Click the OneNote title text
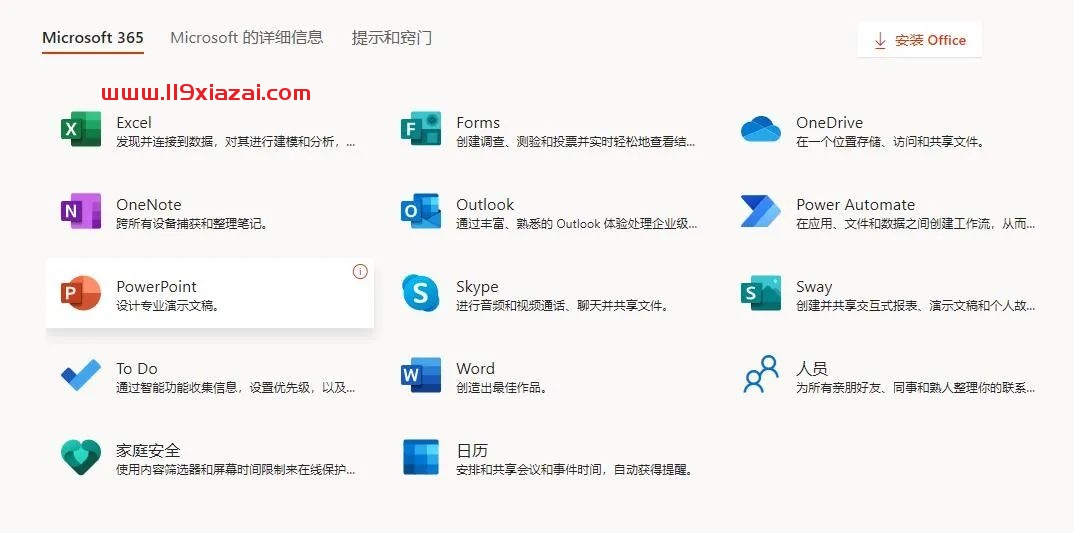The image size is (1074, 533). [x=149, y=204]
